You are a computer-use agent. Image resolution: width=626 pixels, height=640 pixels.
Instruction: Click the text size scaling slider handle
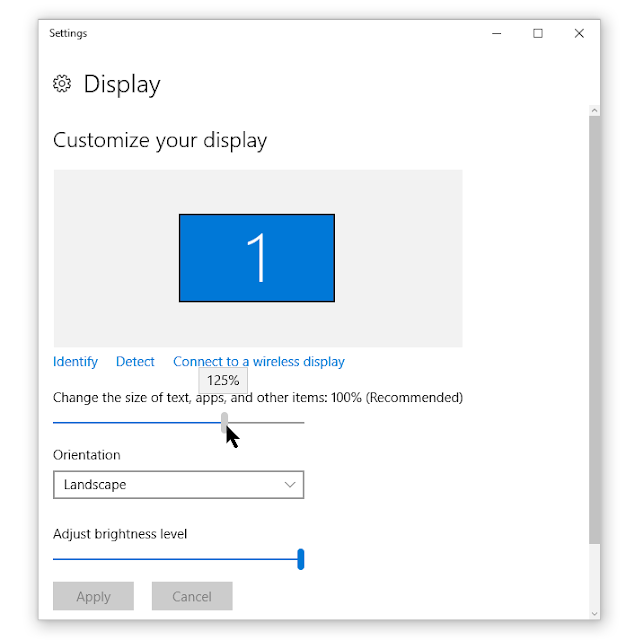pos(224,422)
